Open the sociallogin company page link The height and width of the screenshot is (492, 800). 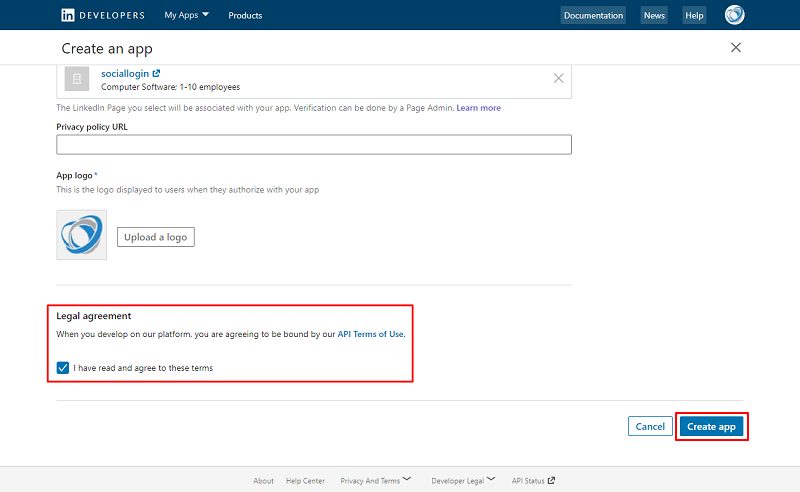(x=125, y=73)
